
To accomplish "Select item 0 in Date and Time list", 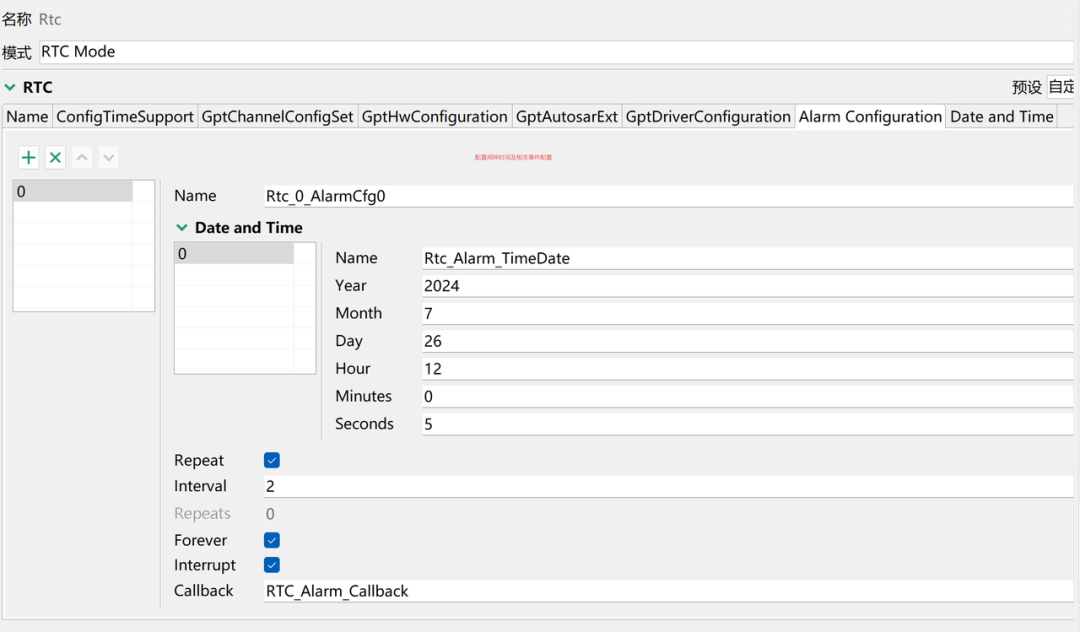I will 233,254.
